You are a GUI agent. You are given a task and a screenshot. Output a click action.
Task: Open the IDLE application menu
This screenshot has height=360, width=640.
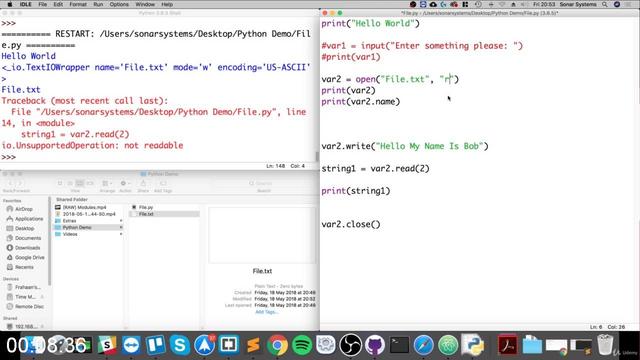coord(26,4)
